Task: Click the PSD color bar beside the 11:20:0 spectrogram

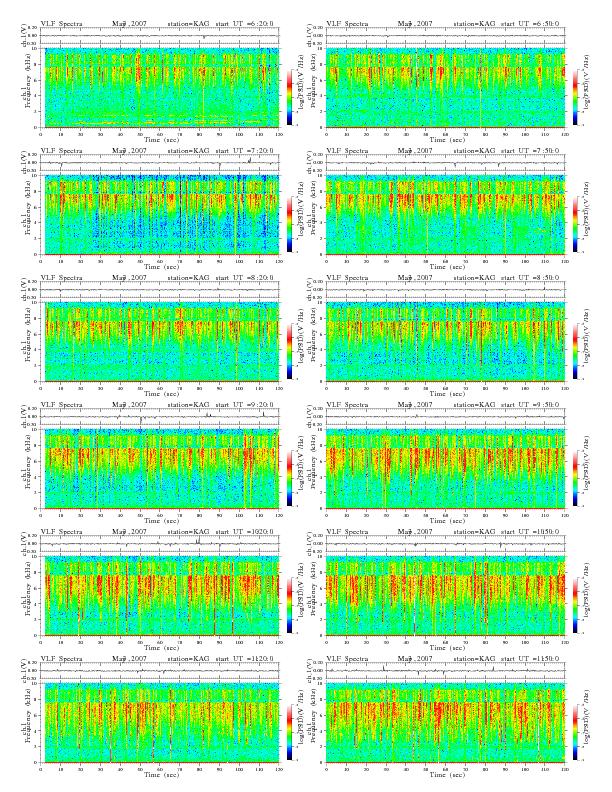Action: pyautogui.click(x=289, y=732)
